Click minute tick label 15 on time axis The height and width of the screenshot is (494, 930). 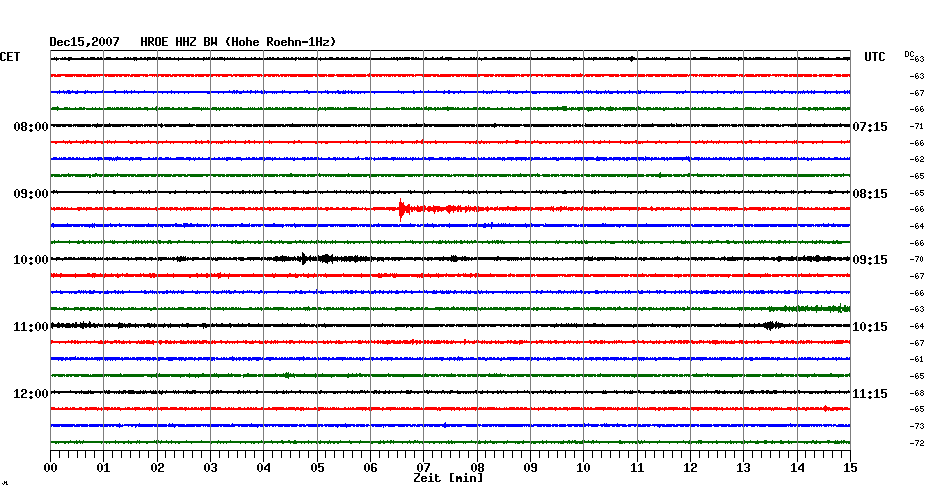point(850,468)
